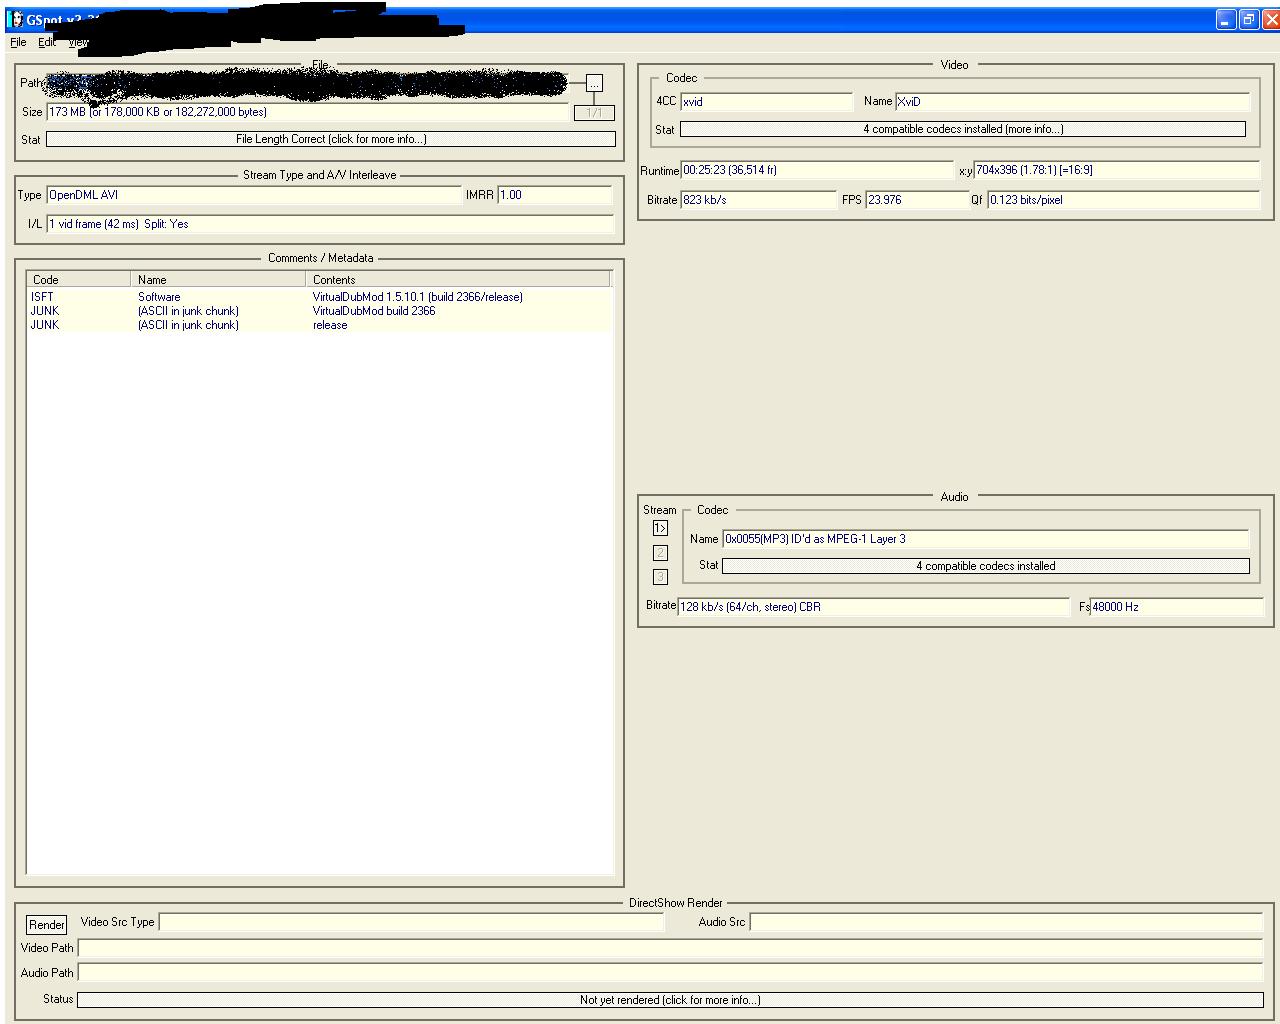Select JUNK row VirtualDubMod build 2366
The height and width of the screenshot is (1024, 1280).
pos(319,311)
